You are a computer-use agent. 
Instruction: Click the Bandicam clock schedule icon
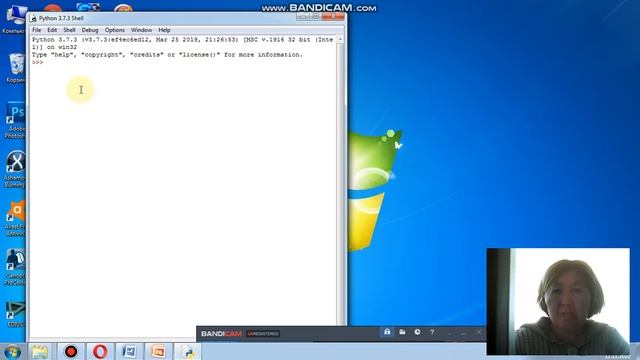click(x=417, y=332)
